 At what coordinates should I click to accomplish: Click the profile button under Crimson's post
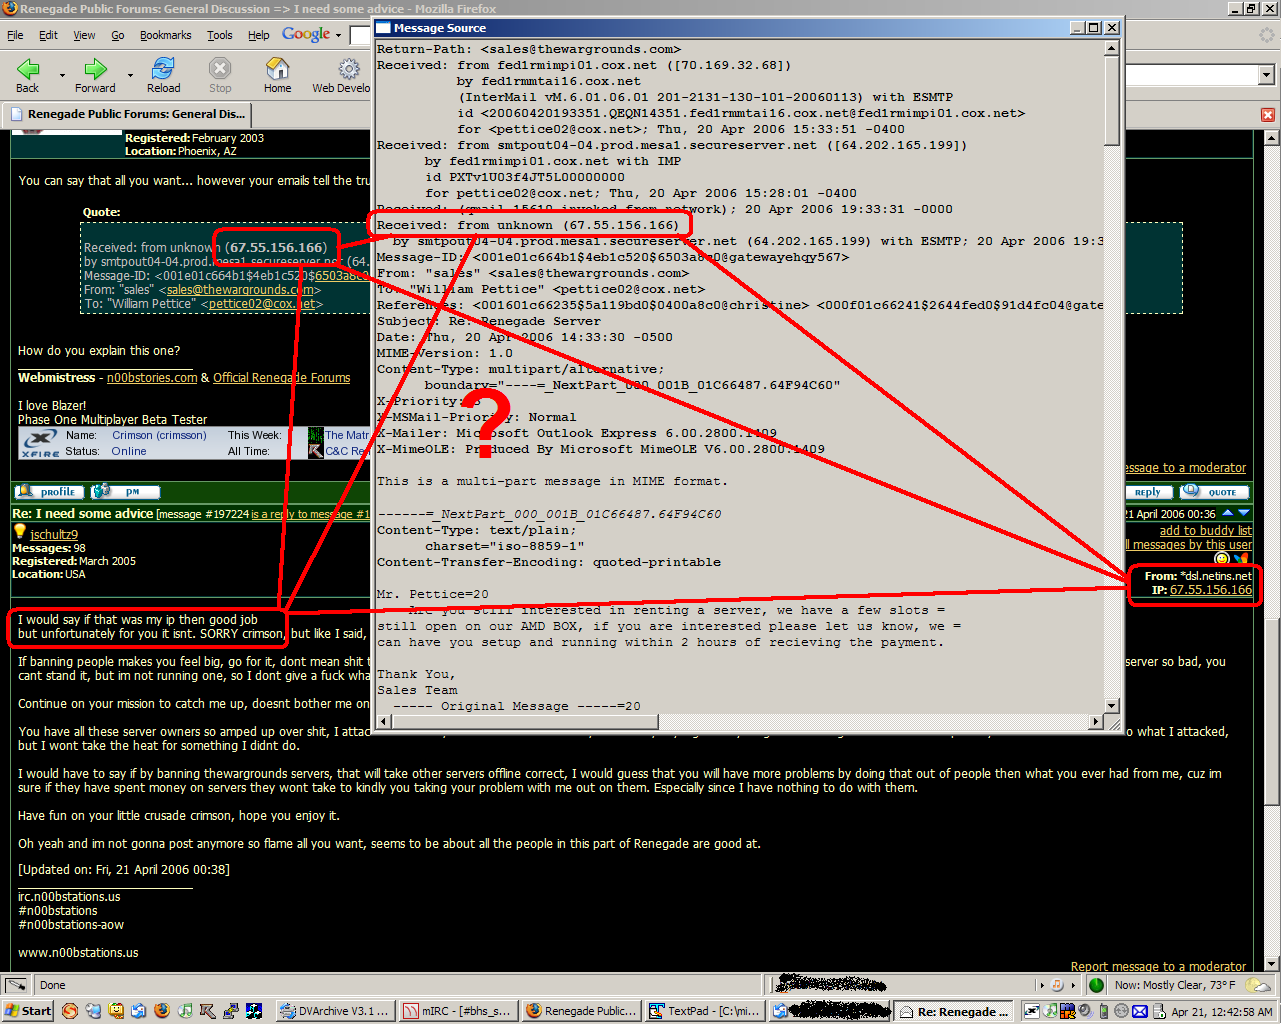click(48, 492)
